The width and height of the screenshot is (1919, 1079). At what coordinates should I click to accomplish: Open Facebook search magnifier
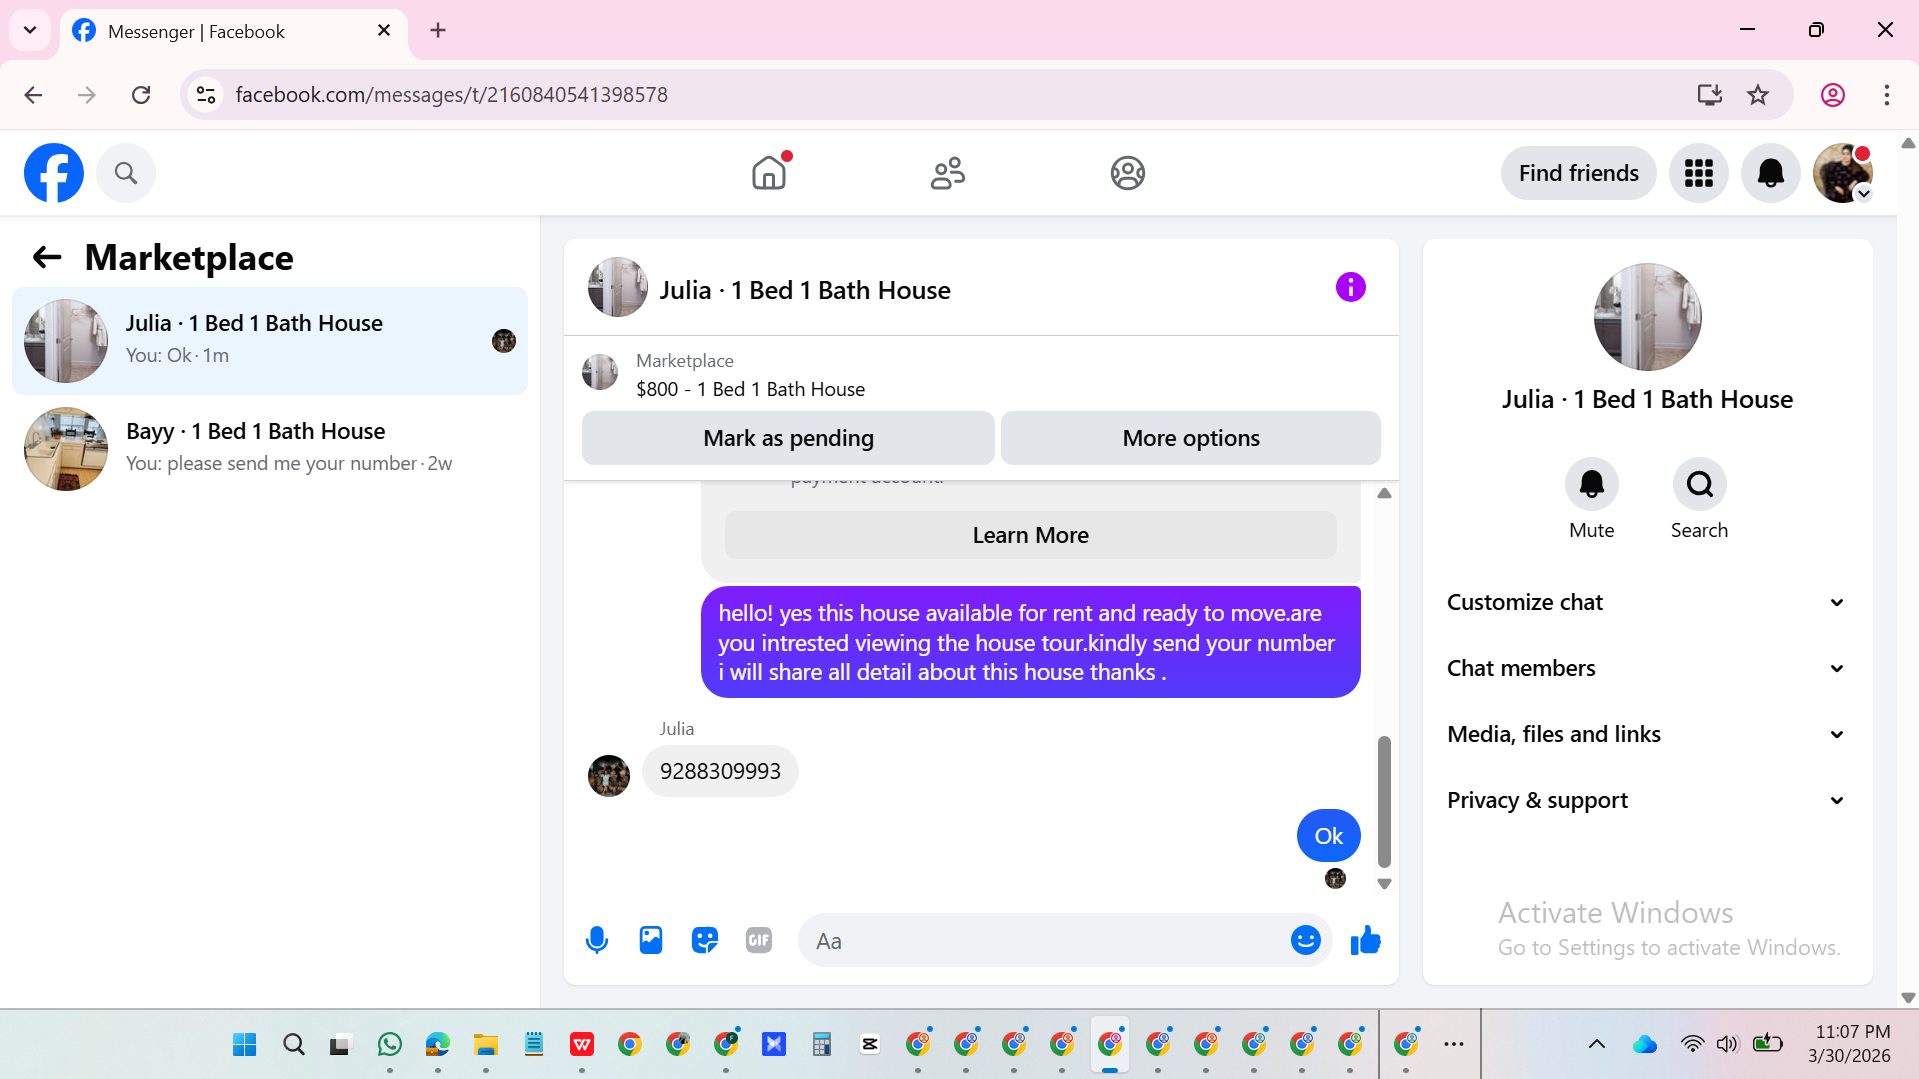(x=126, y=173)
